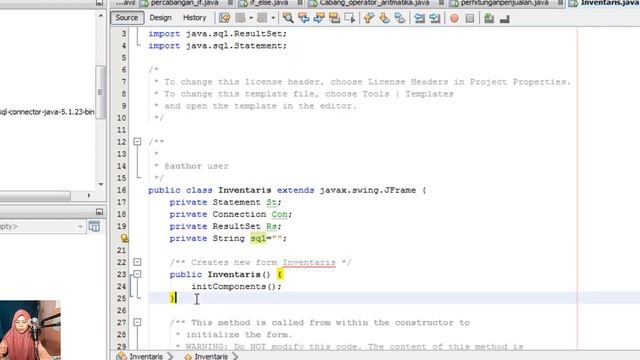Open perhitunganpenjualan.java editor tab

pos(504,3)
